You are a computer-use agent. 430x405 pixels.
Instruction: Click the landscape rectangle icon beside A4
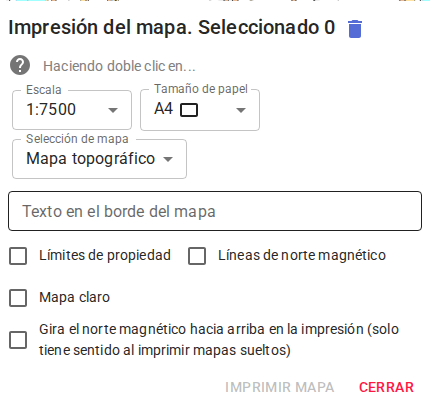189,110
